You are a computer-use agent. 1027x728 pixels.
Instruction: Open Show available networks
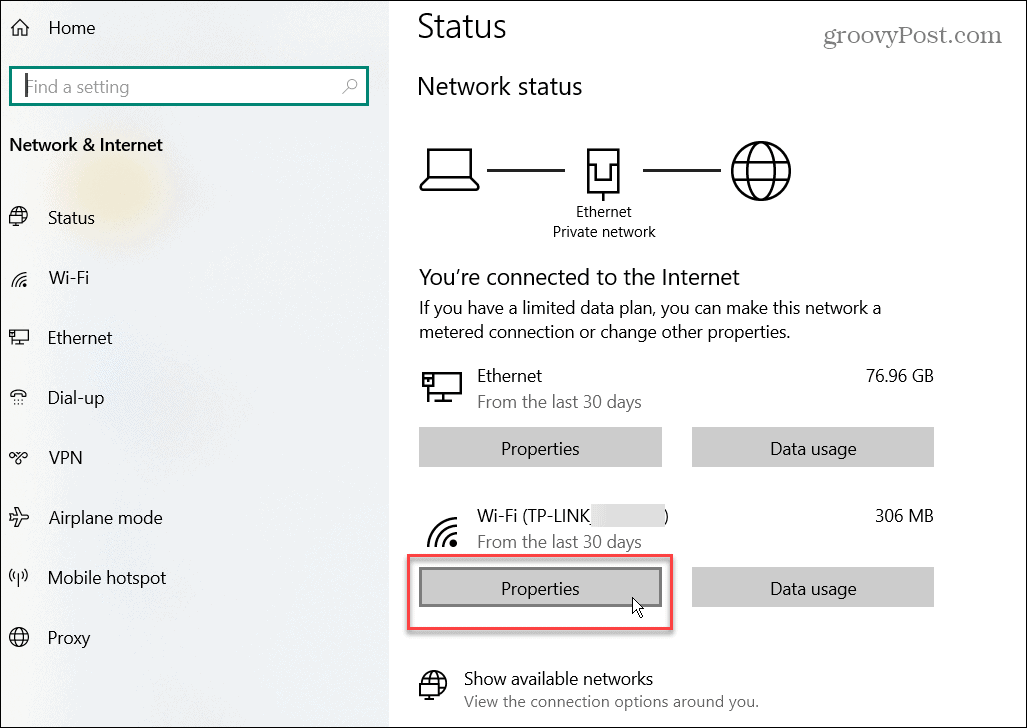pos(558,678)
